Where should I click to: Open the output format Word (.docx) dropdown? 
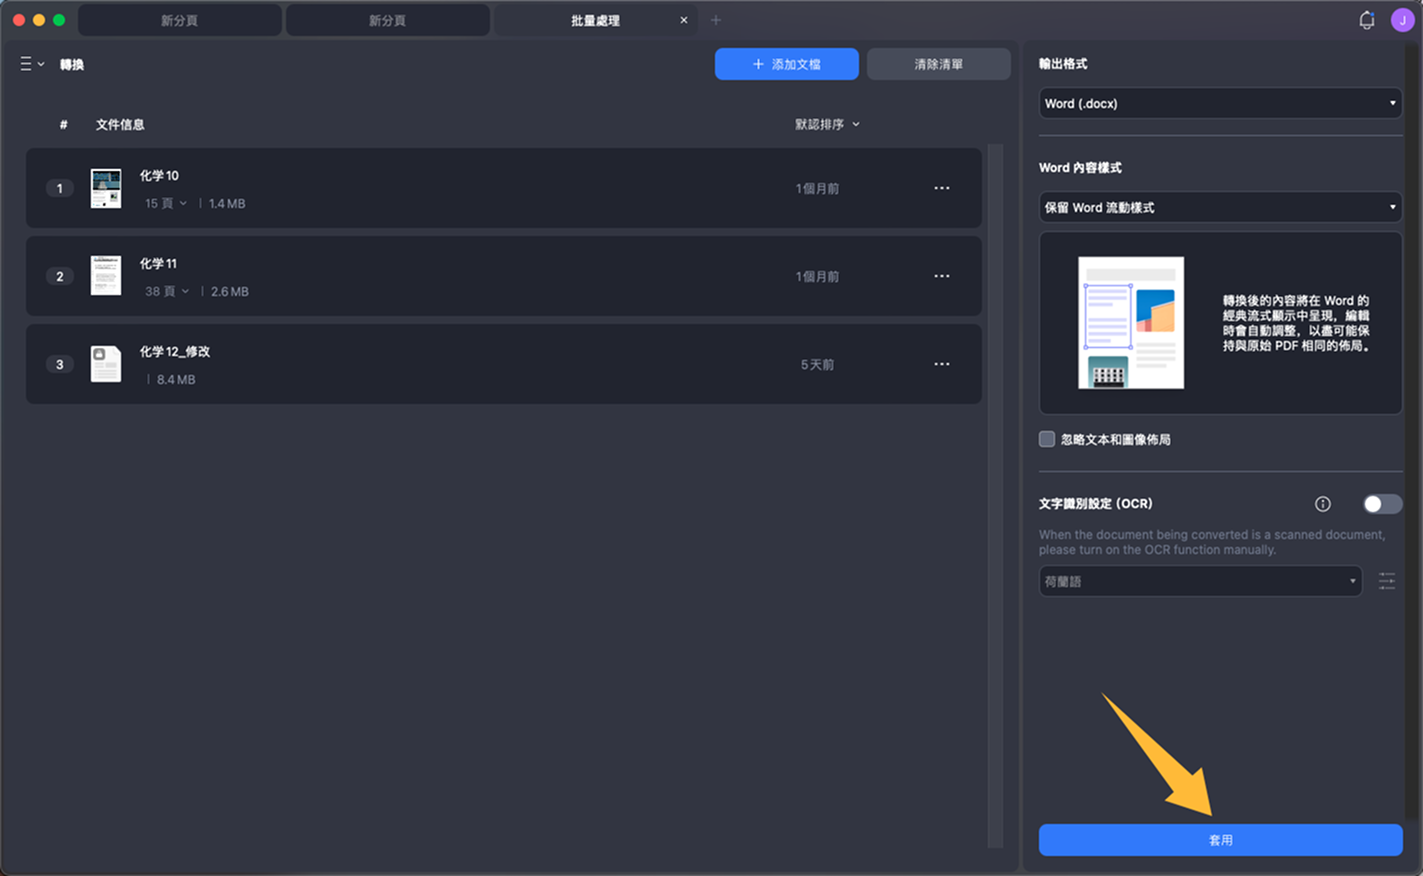pyautogui.click(x=1220, y=103)
